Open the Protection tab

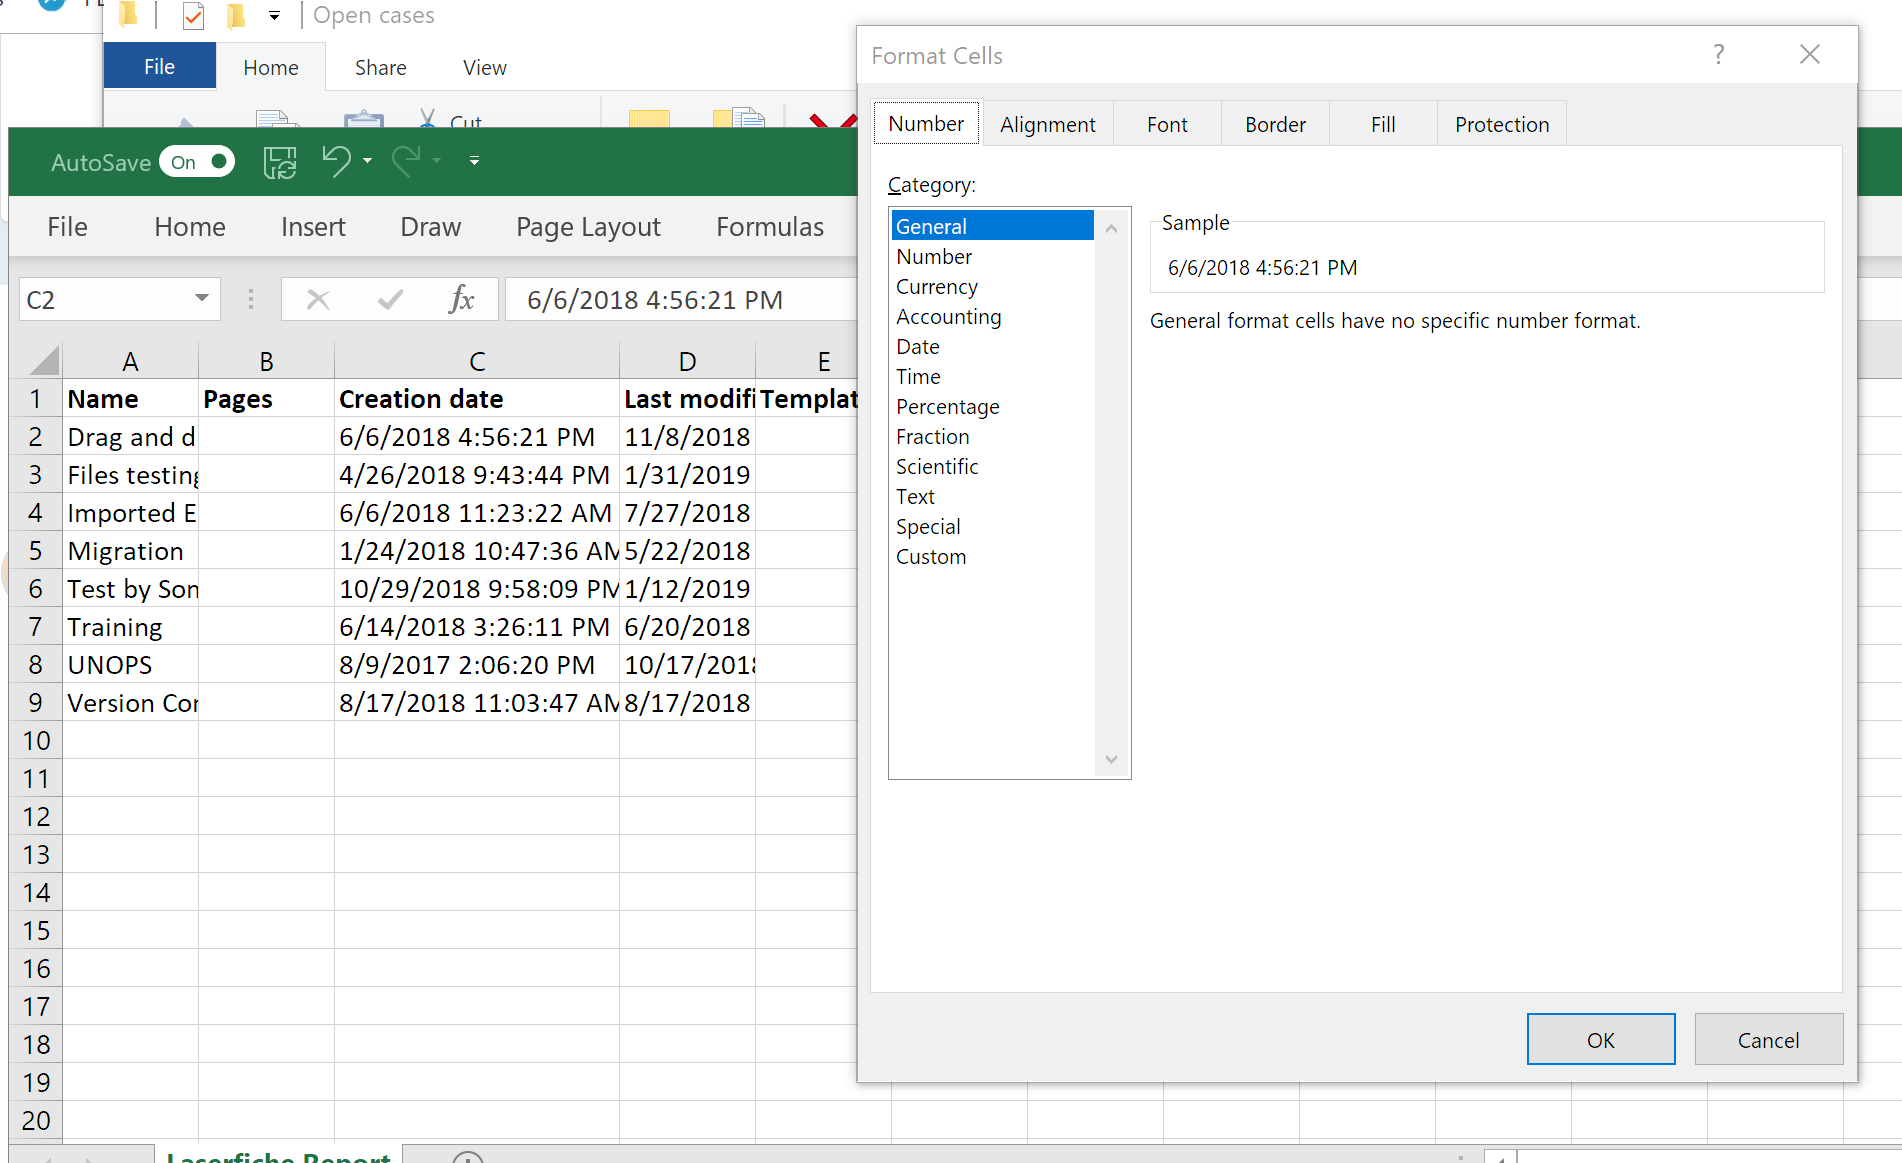[x=1501, y=125]
